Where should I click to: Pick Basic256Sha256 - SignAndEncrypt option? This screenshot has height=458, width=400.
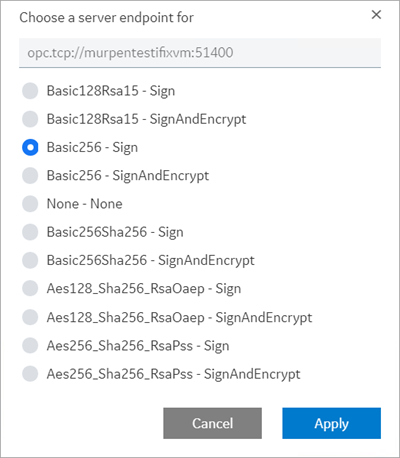30,260
